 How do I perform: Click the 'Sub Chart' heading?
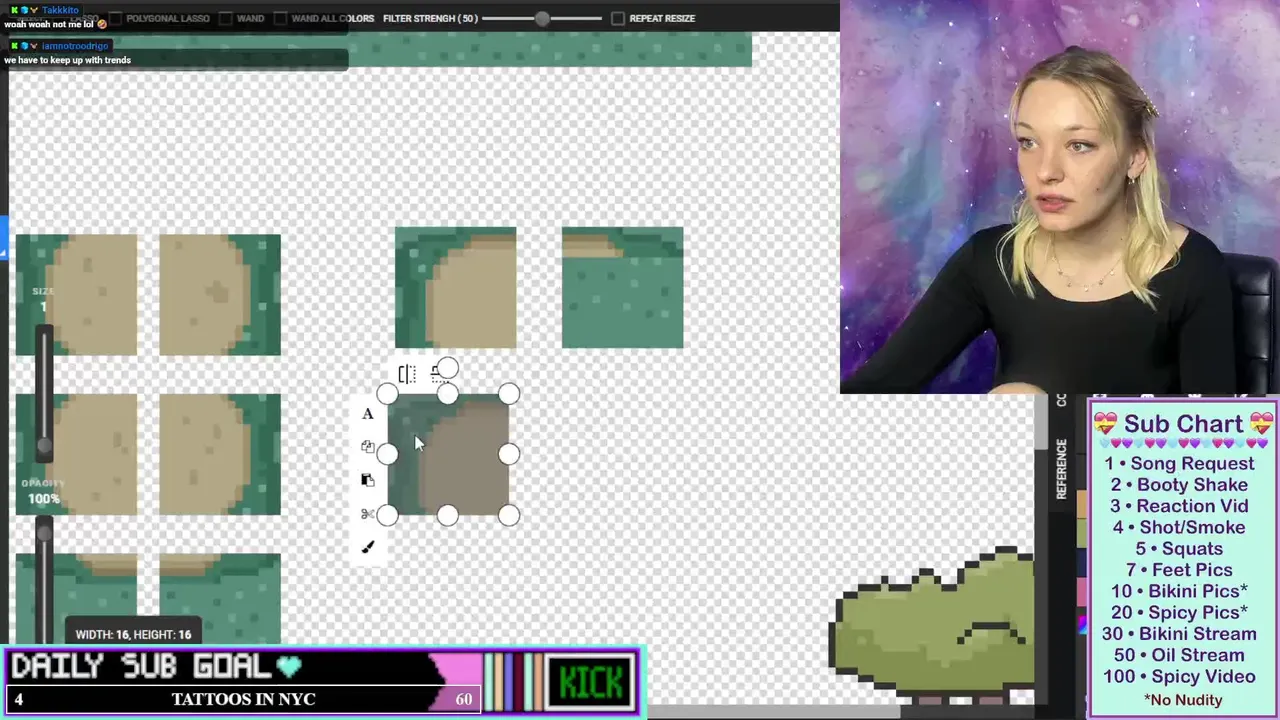pos(1183,424)
